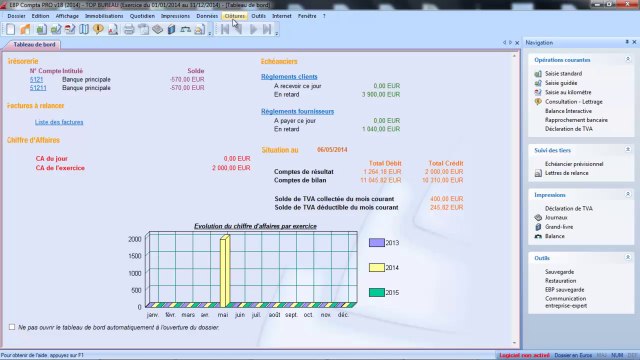Close the Tableau de bord tab
This screenshot has height=360, width=640.
(x=517, y=43)
